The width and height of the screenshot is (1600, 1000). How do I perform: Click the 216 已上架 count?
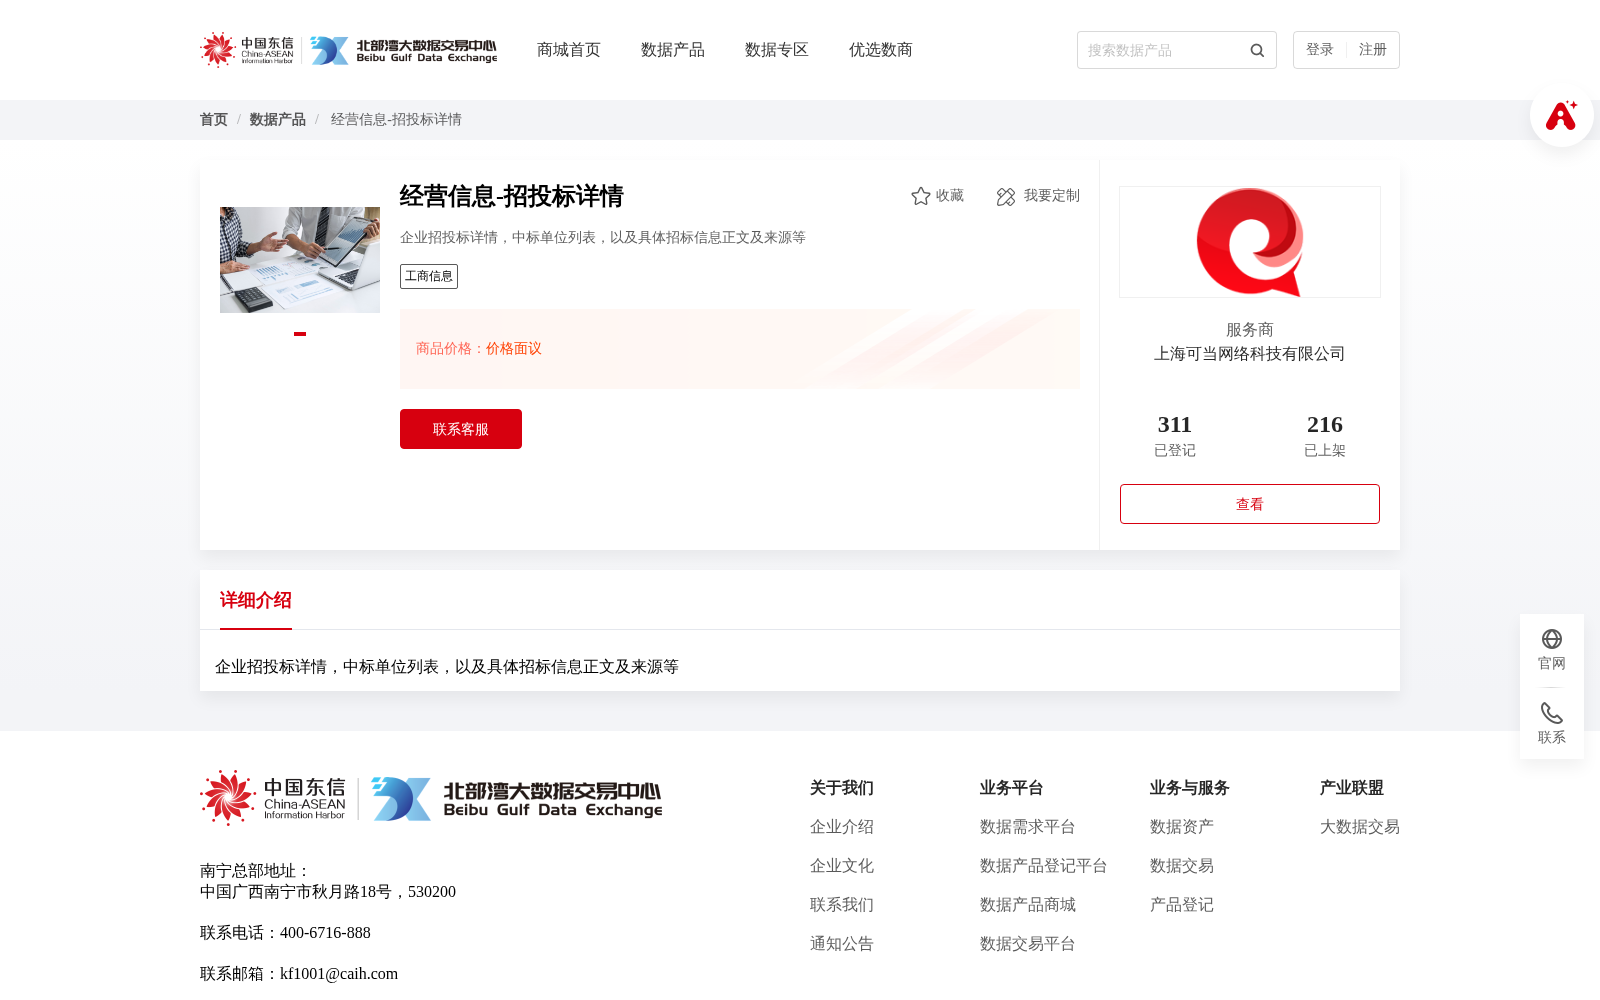pos(1325,435)
